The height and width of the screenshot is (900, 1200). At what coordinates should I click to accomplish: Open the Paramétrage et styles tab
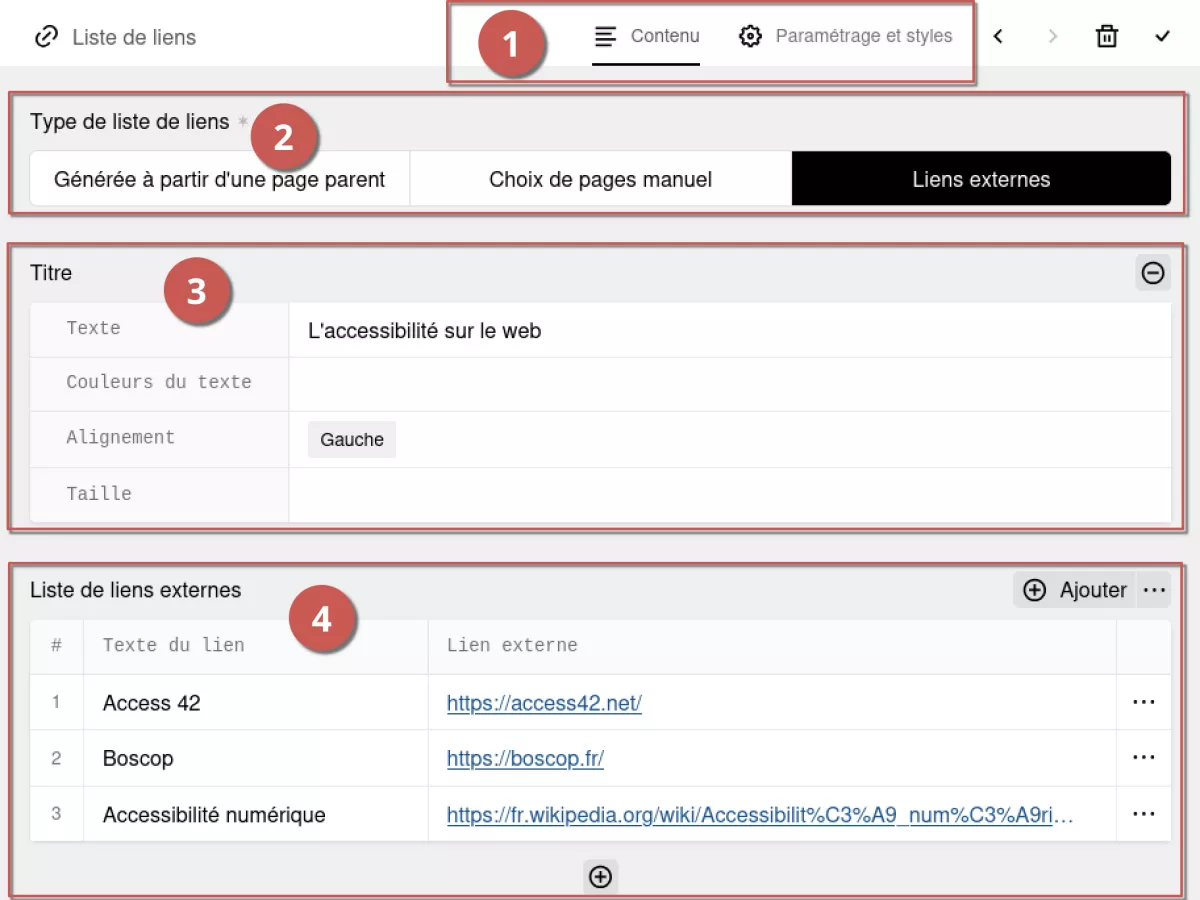(x=845, y=37)
